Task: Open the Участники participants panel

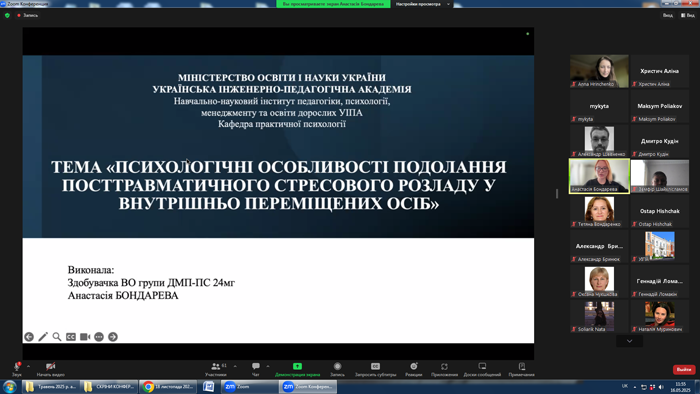Action: [x=216, y=369]
